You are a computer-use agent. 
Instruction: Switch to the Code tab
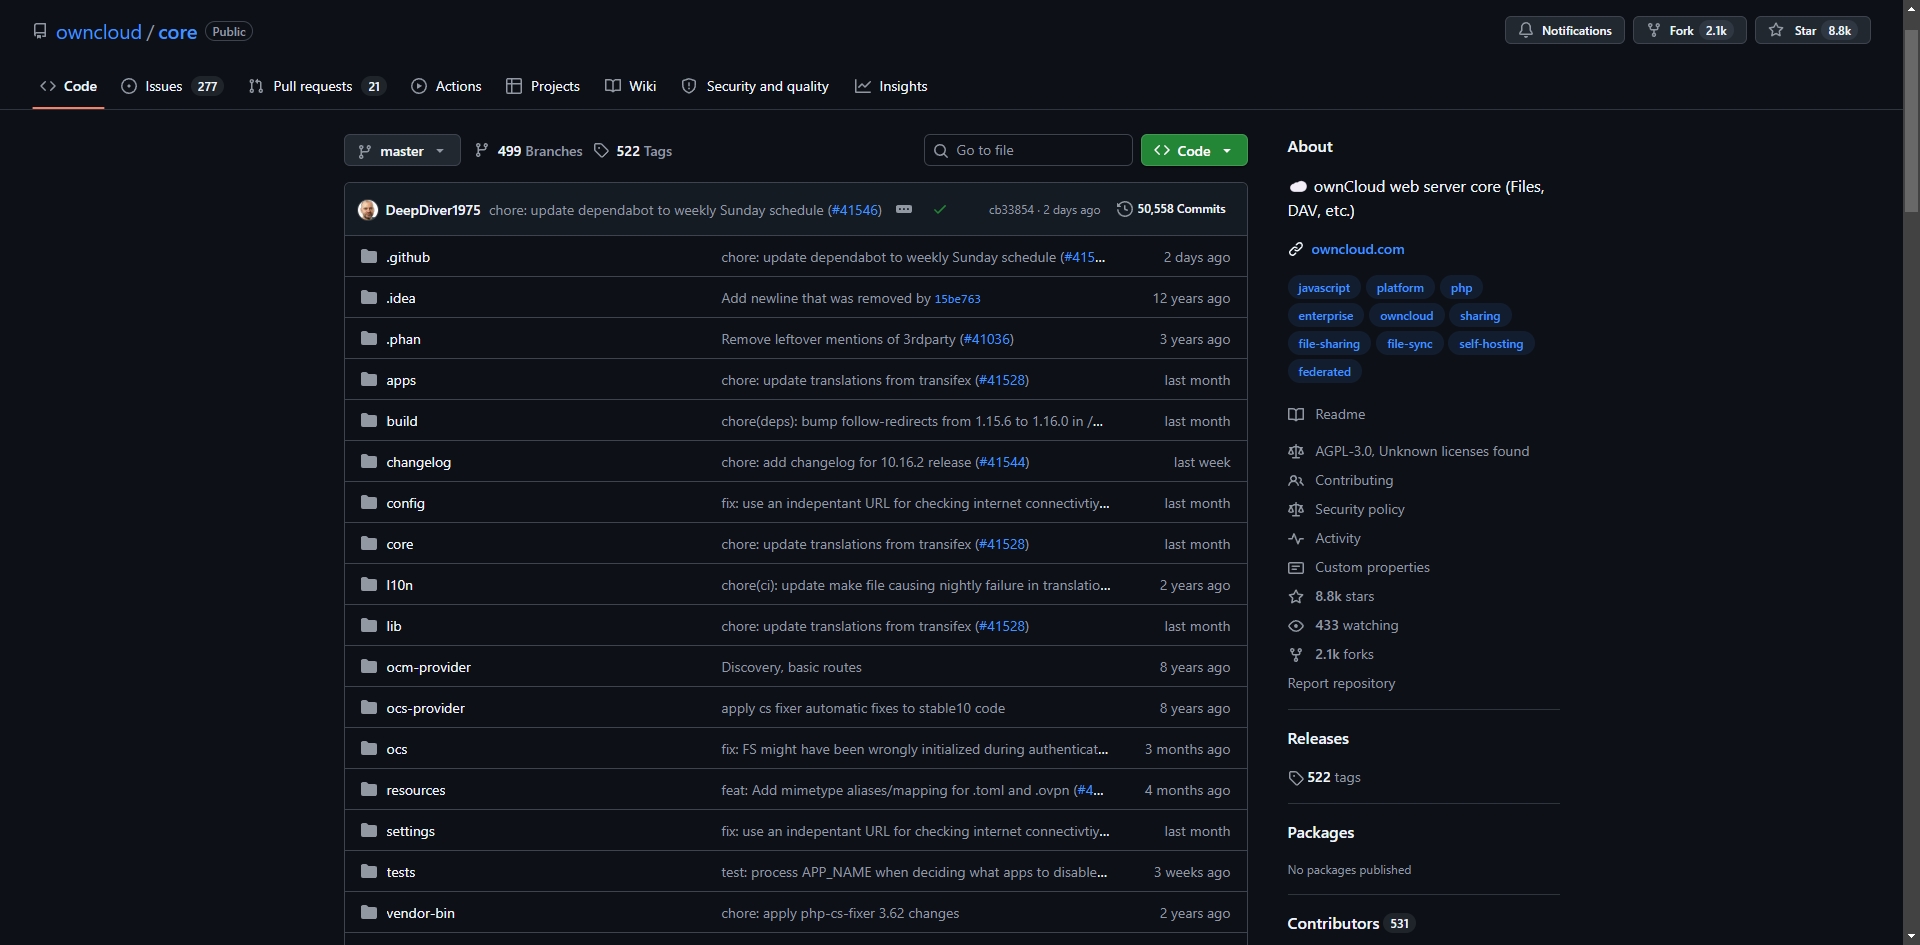click(68, 86)
